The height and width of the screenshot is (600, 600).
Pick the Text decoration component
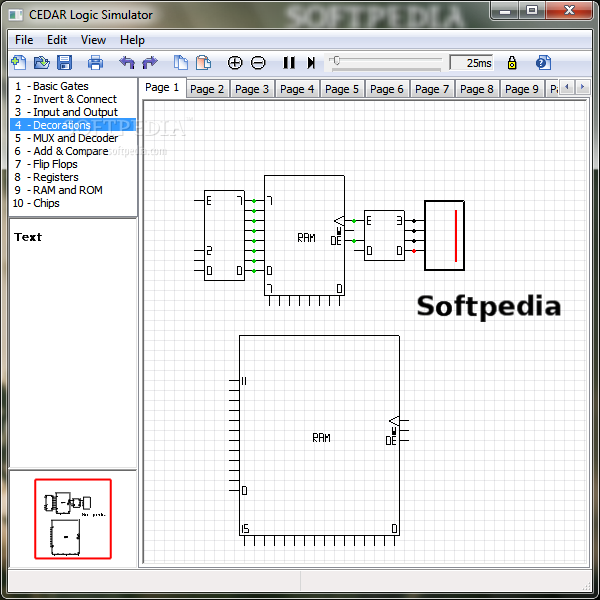(x=28, y=237)
